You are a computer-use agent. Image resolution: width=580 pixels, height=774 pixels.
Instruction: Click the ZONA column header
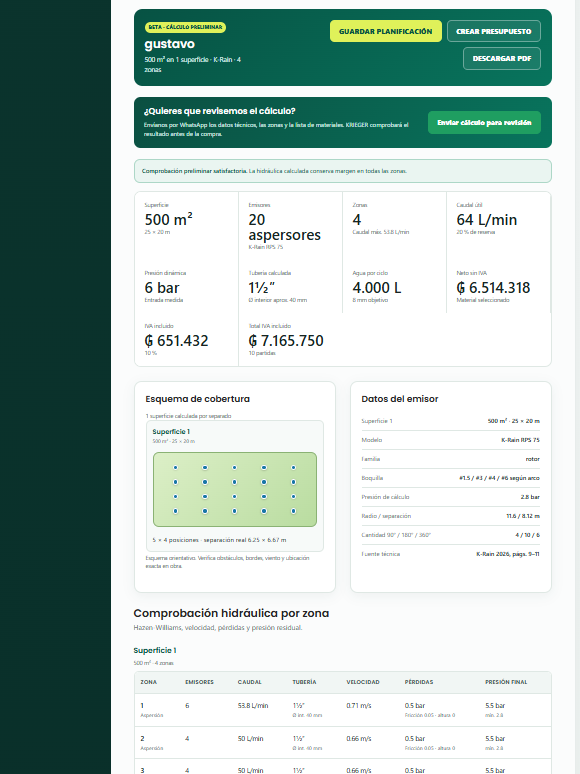point(149,682)
